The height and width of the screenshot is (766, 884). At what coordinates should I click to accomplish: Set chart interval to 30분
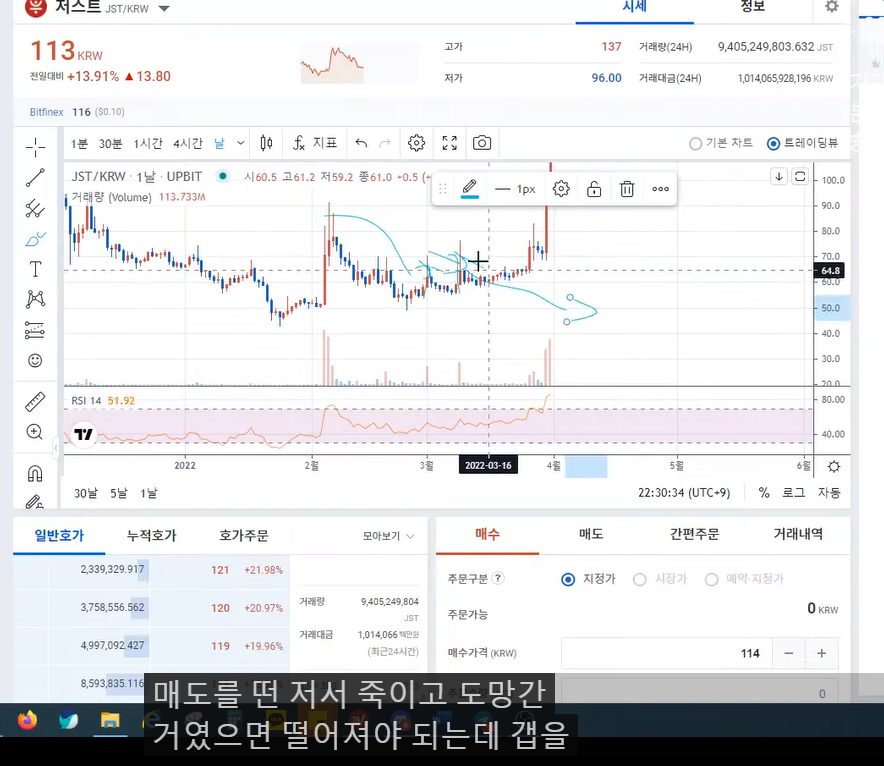pos(110,143)
